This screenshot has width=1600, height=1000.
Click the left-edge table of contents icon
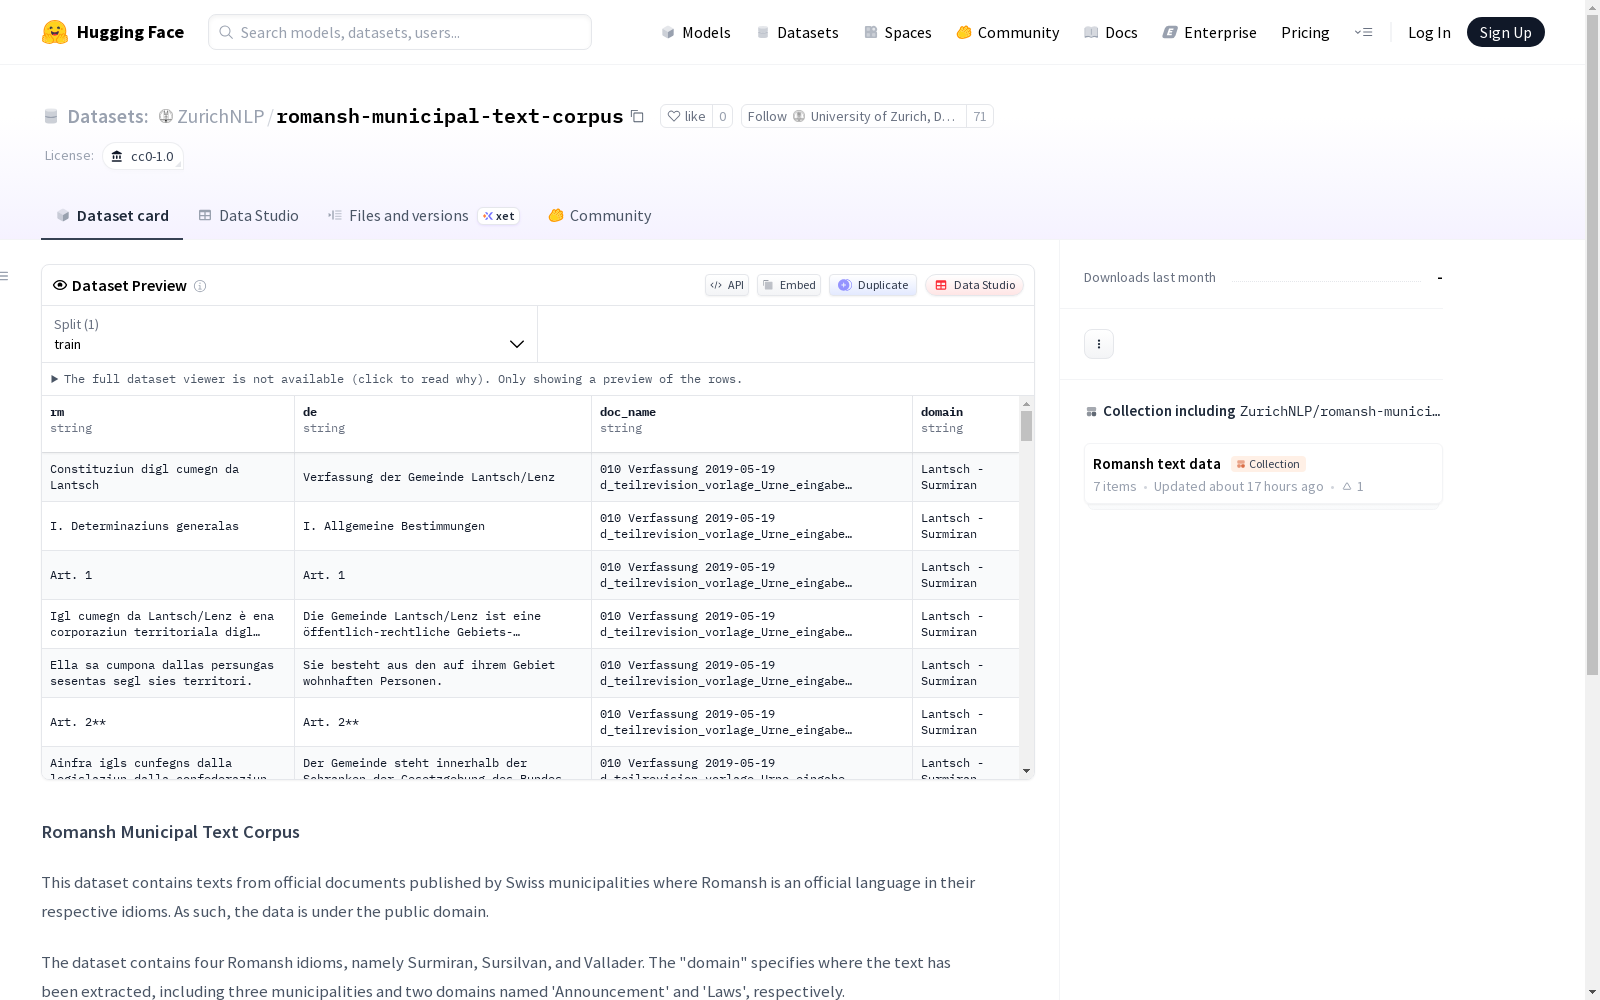[5, 276]
